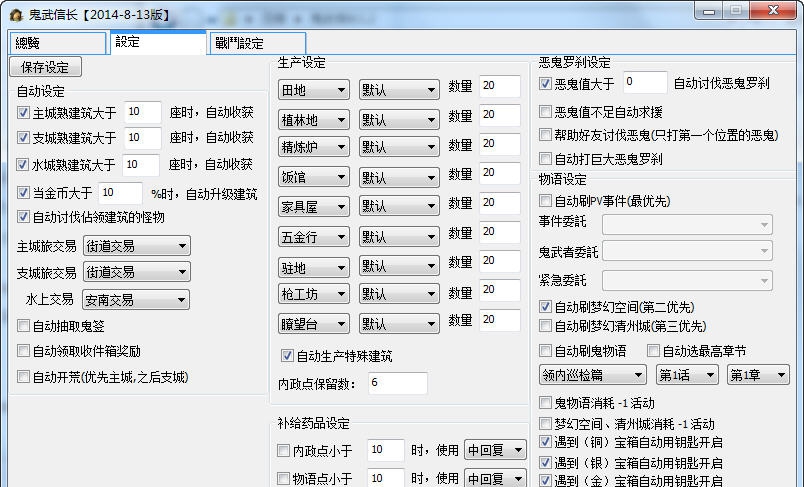This screenshot has height=487, width=804.
Task: Open 默认 dropdown next to 田地
Action: click(x=399, y=90)
